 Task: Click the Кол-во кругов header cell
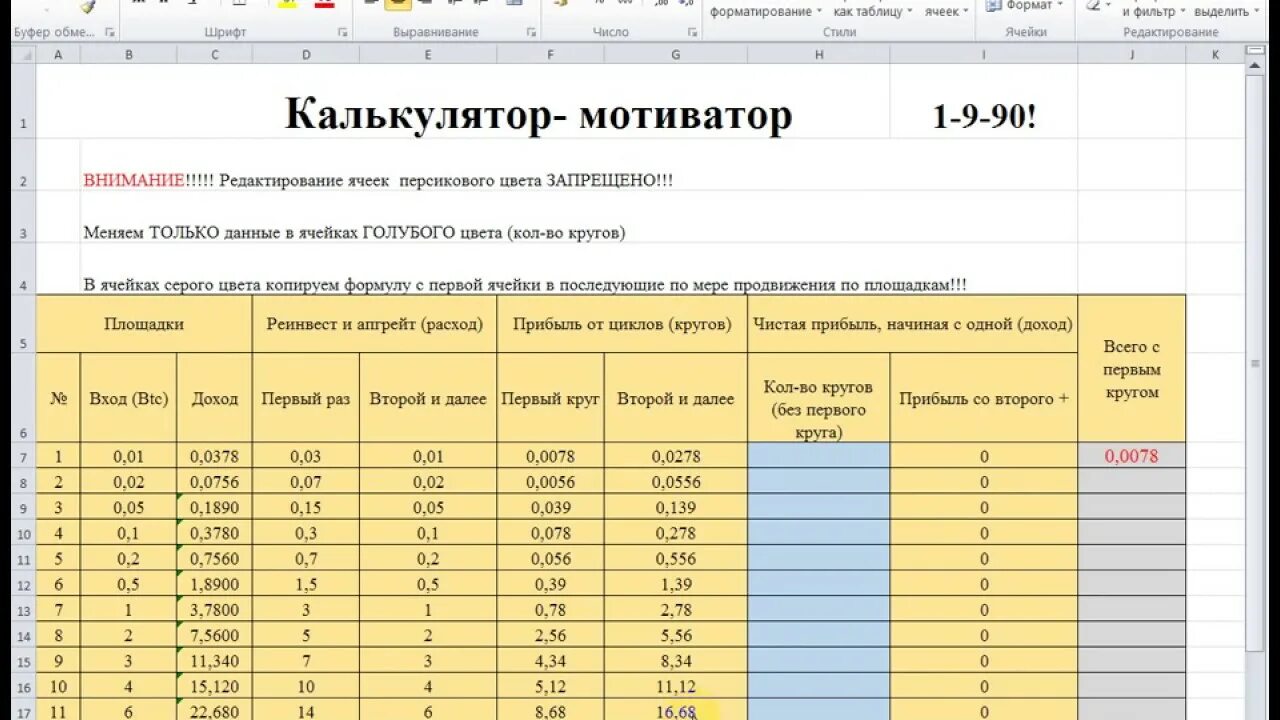(x=819, y=398)
